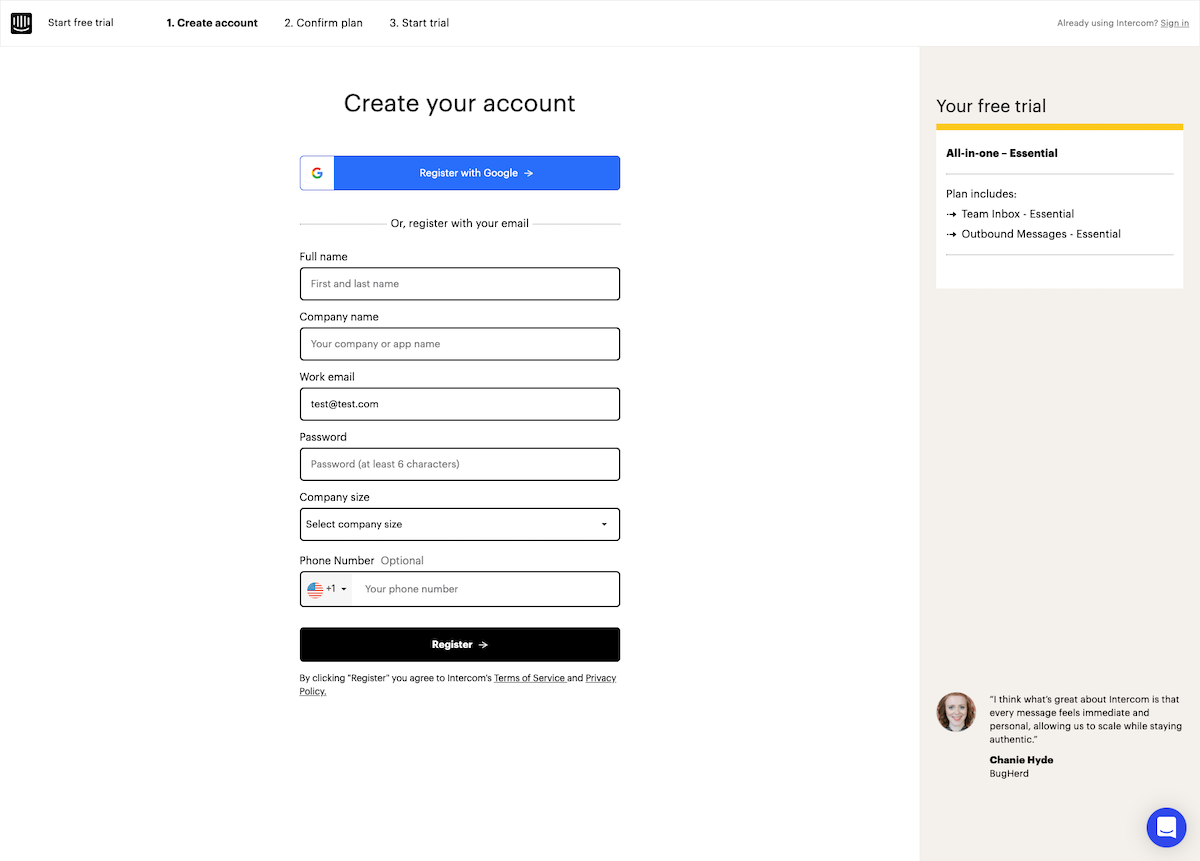The image size is (1200, 861).
Task: Select the 3. Start trial step
Action: click(x=419, y=23)
